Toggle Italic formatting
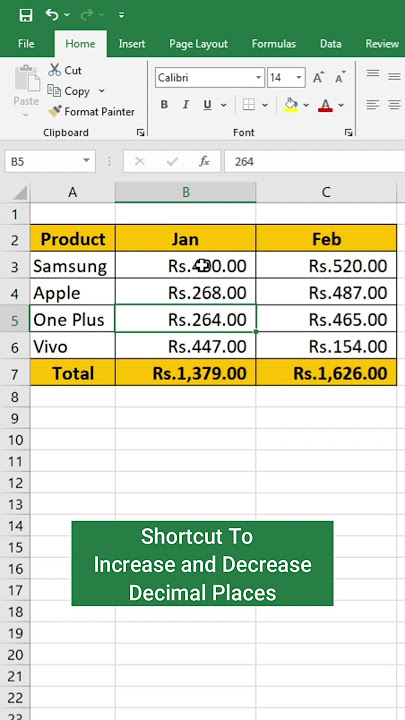 186,105
